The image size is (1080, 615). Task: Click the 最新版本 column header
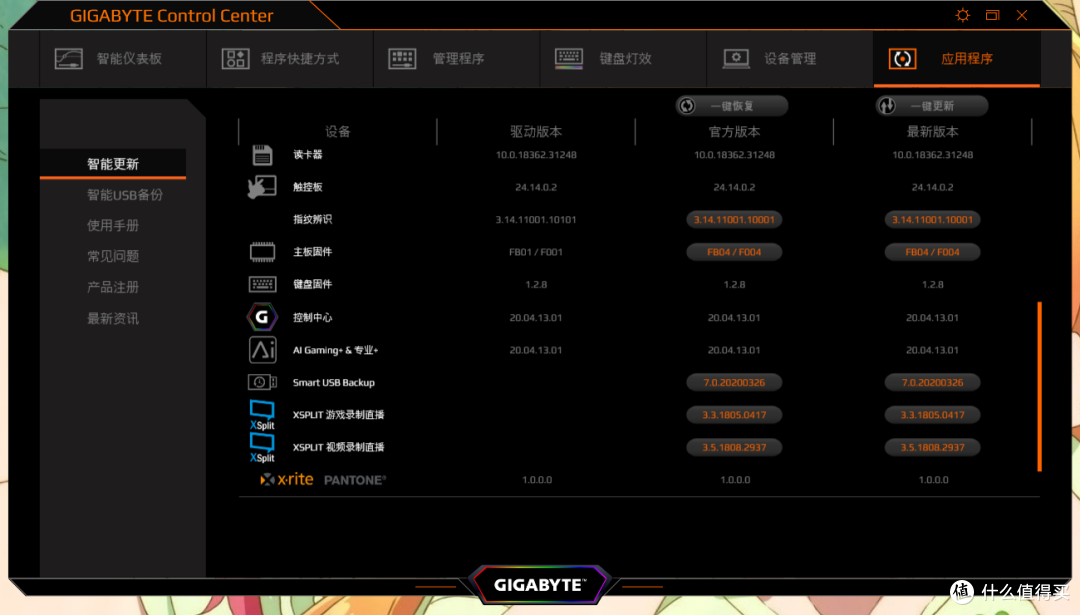coord(933,132)
